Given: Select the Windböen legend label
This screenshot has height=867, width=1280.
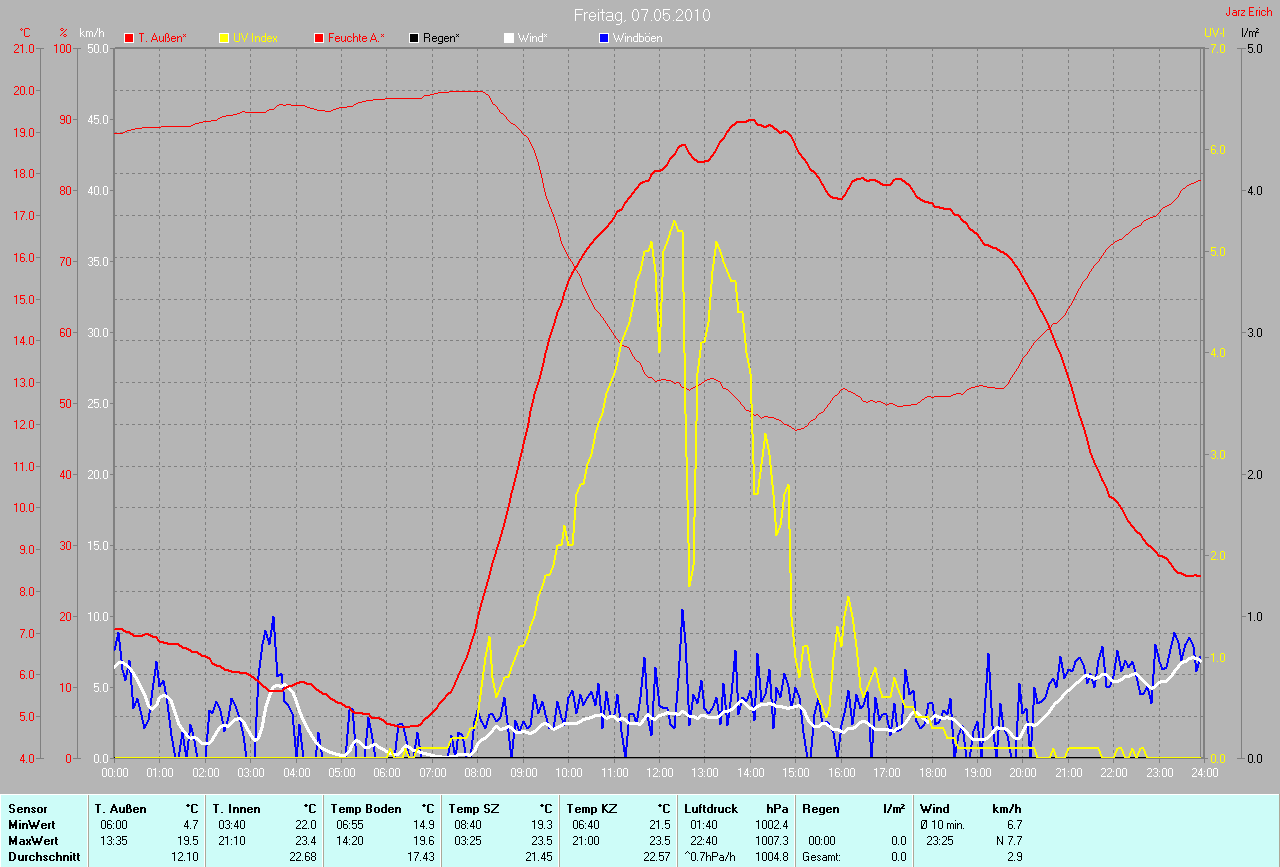Looking at the screenshot, I should pyautogui.click(x=637, y=38).
